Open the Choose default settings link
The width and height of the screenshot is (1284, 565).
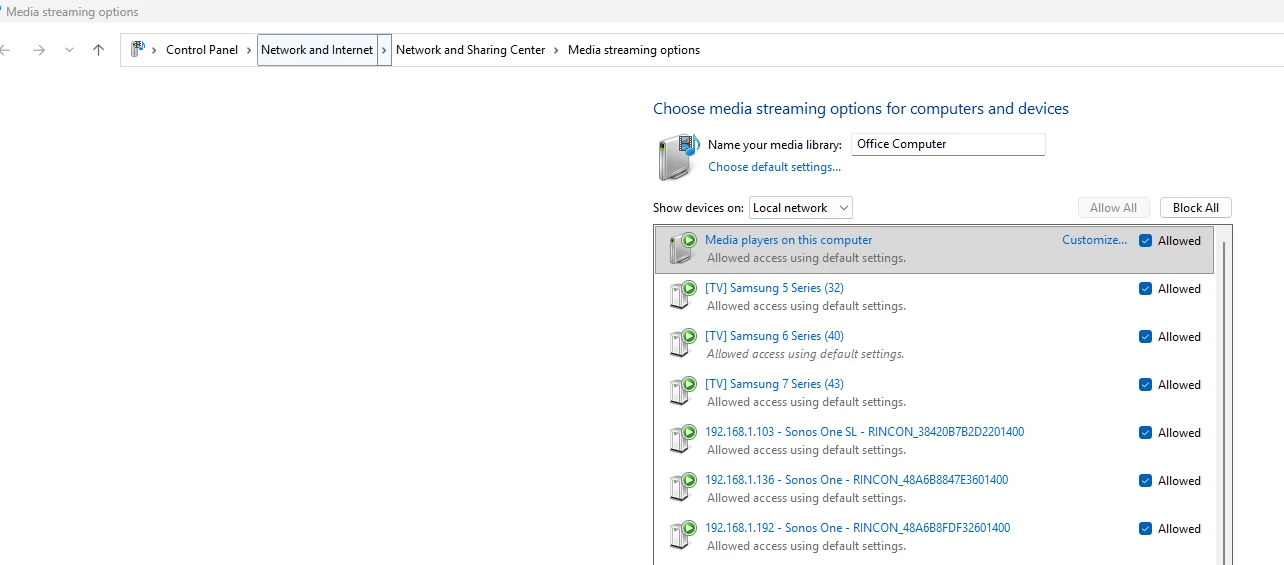tap(774, 167)
